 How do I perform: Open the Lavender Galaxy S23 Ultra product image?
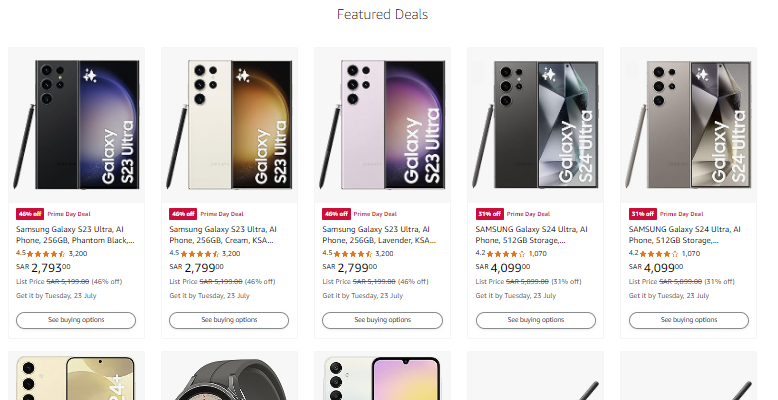[x=382, y=124]
